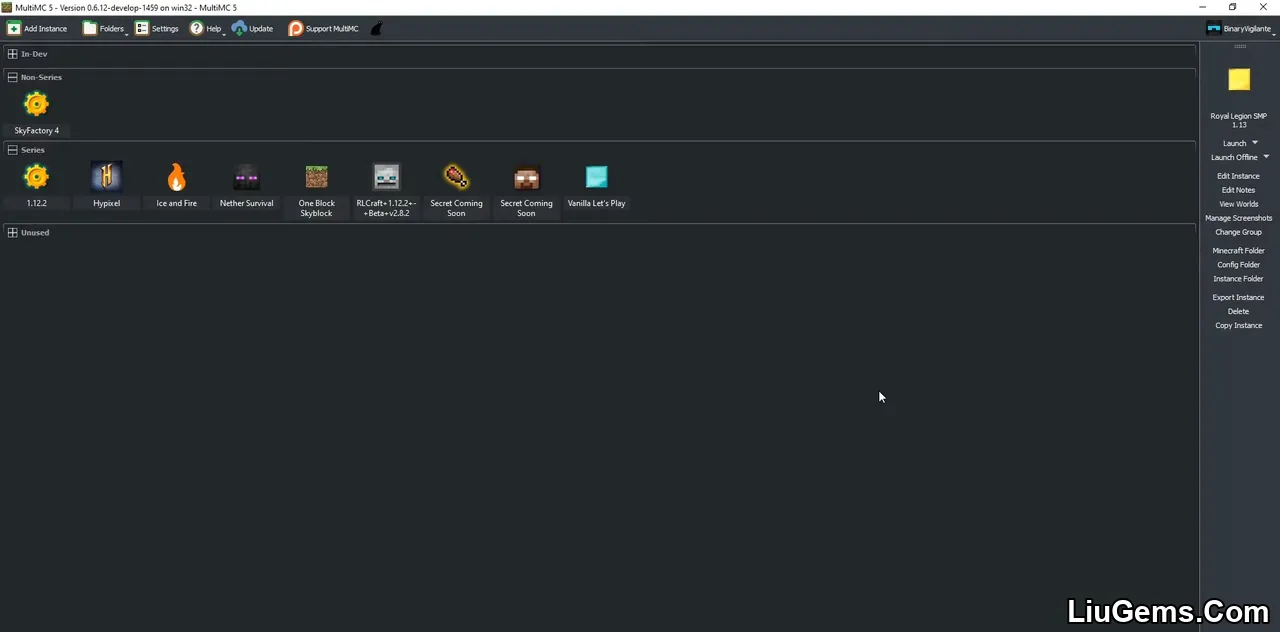Click Edit Instance

click(1238, 176)
